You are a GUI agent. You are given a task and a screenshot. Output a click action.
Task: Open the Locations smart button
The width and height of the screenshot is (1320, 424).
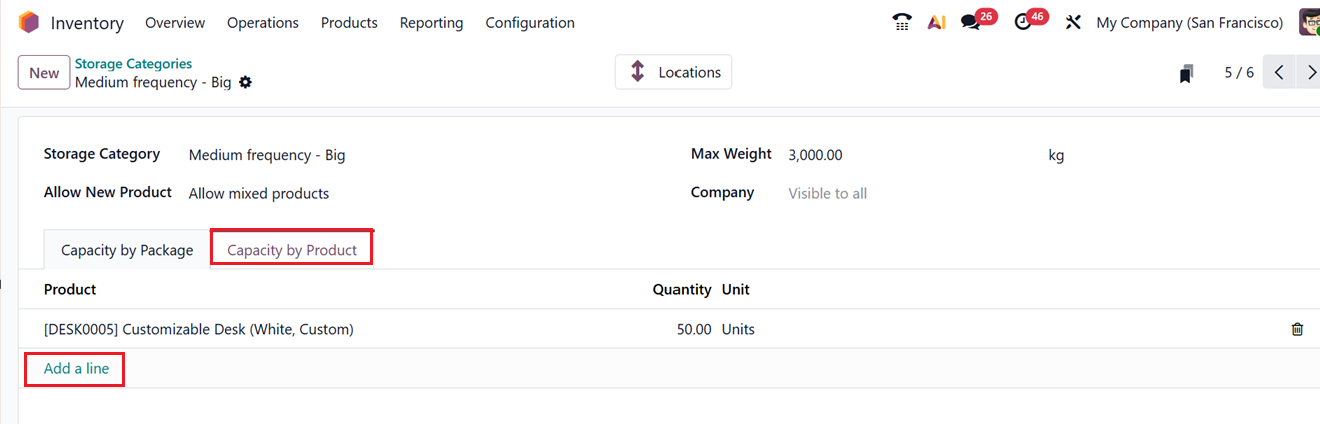[673, 72]
